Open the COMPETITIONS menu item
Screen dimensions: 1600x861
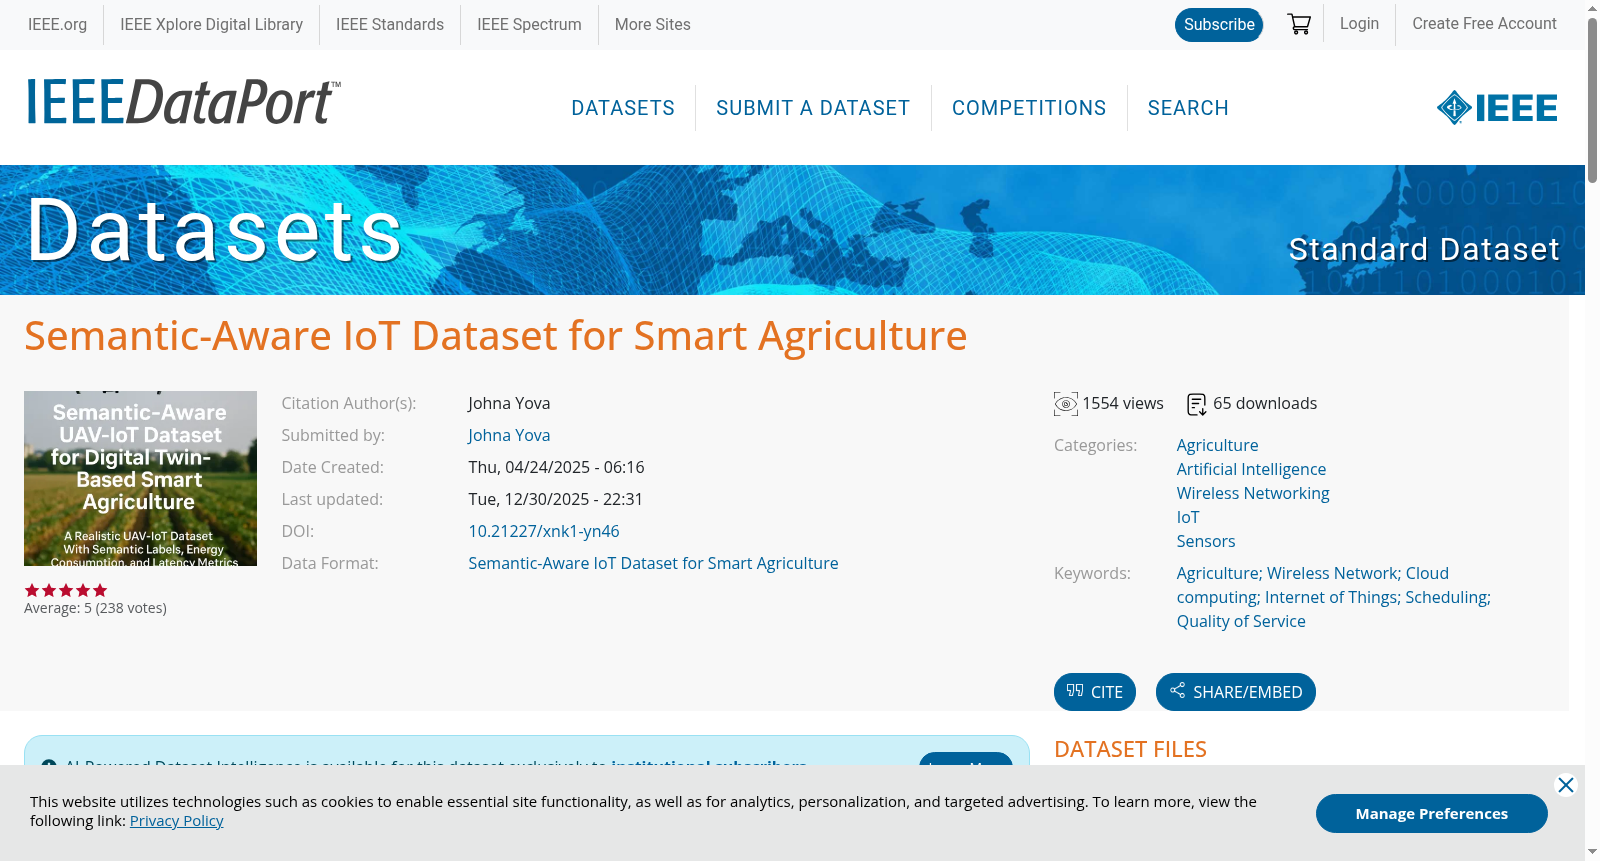point(1029,108)
